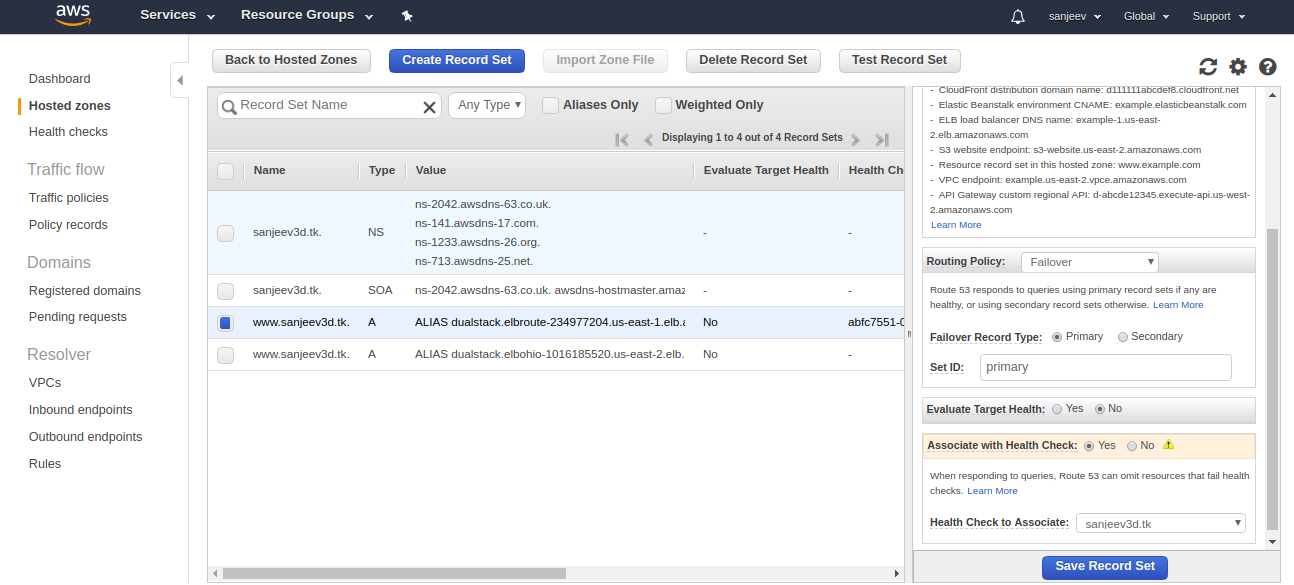Open the Global region dropdown

(1146, 17)
